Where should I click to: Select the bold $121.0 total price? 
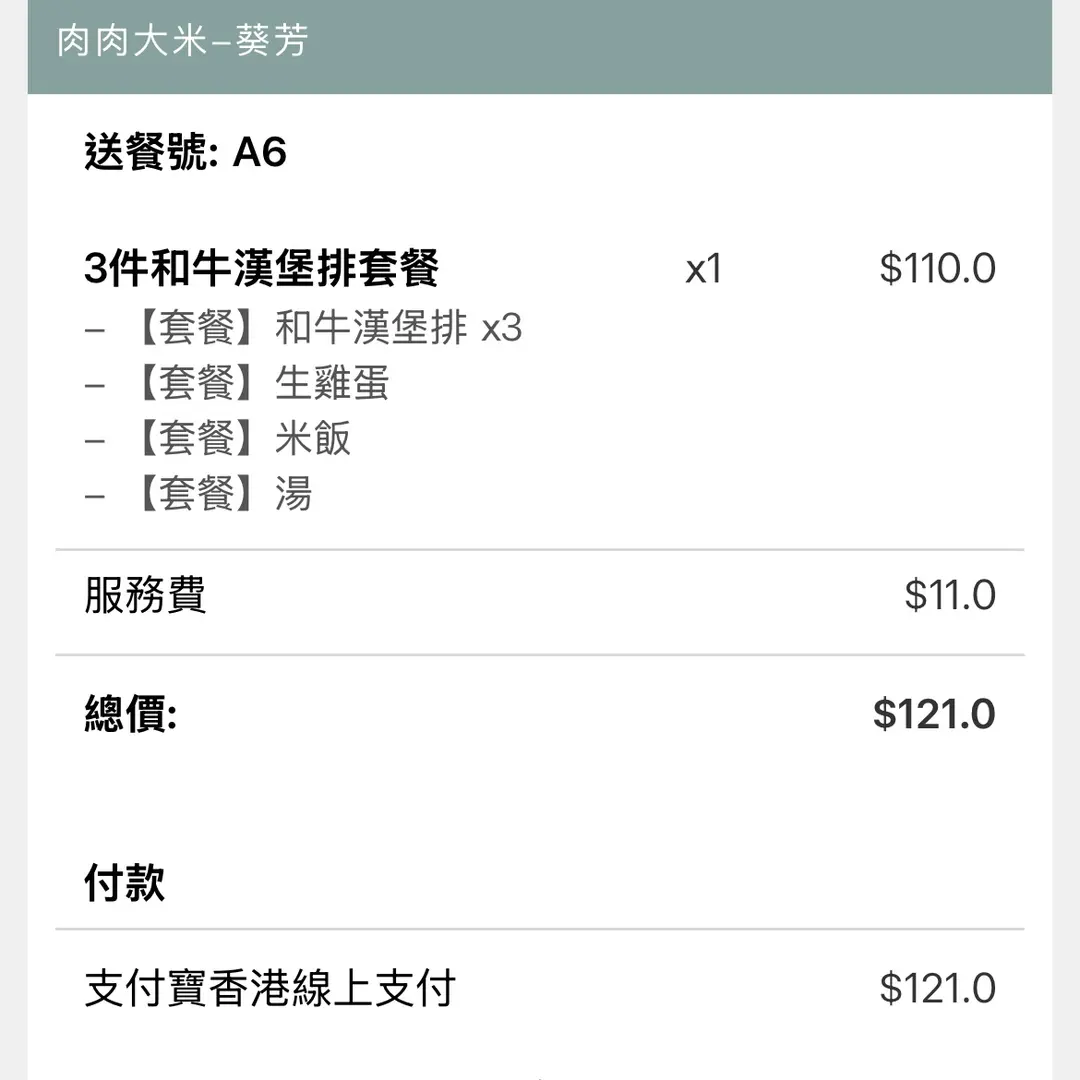coord(934,715)
